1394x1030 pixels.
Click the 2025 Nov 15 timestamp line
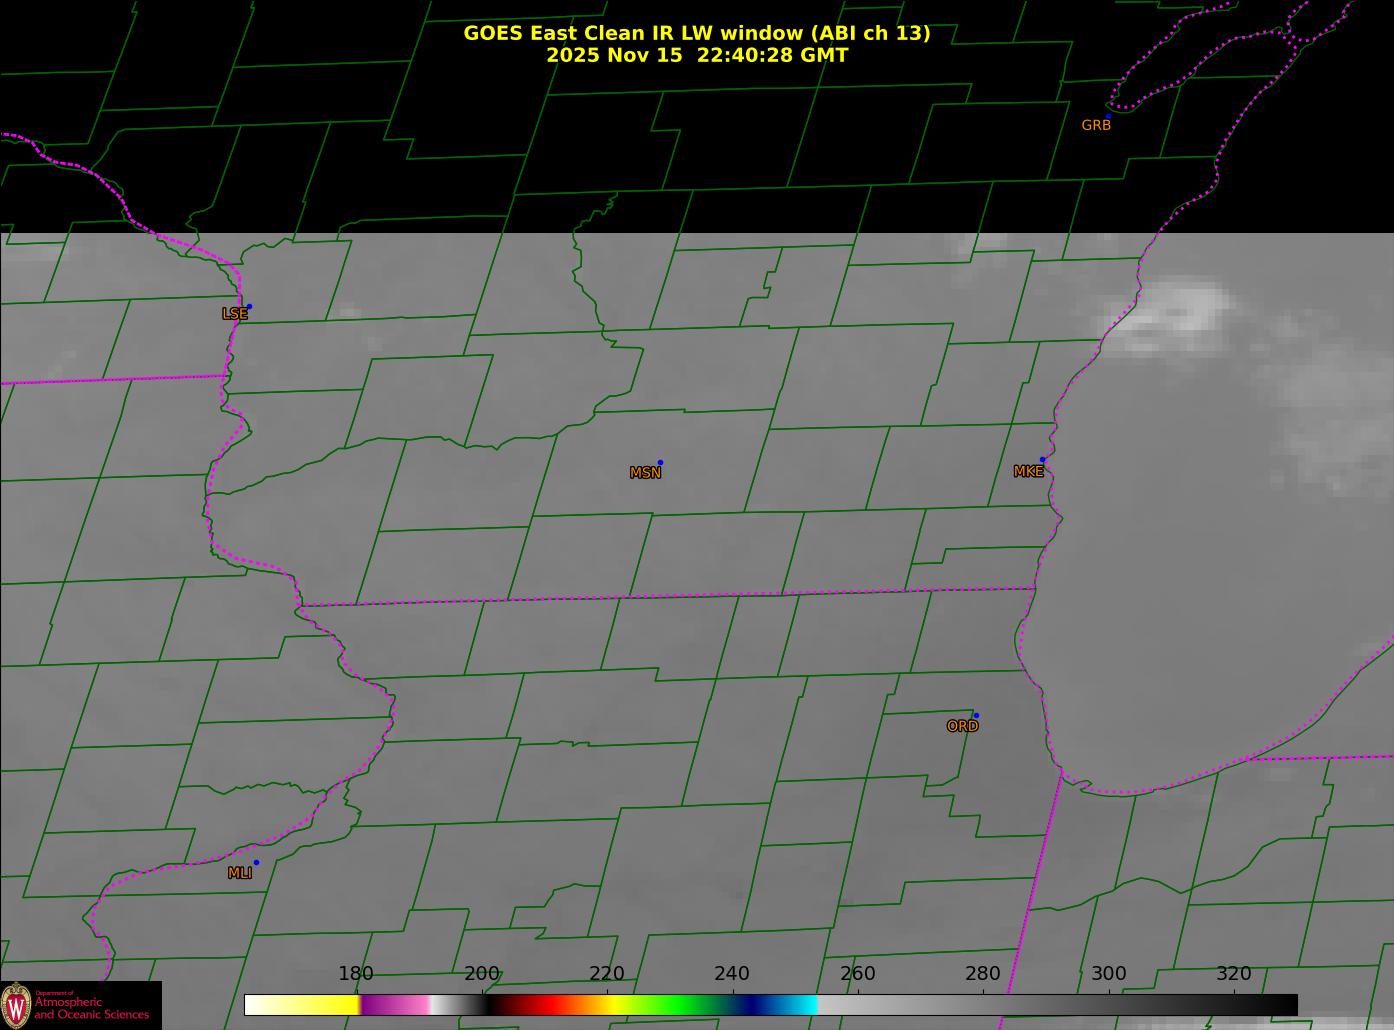(697, 55)
